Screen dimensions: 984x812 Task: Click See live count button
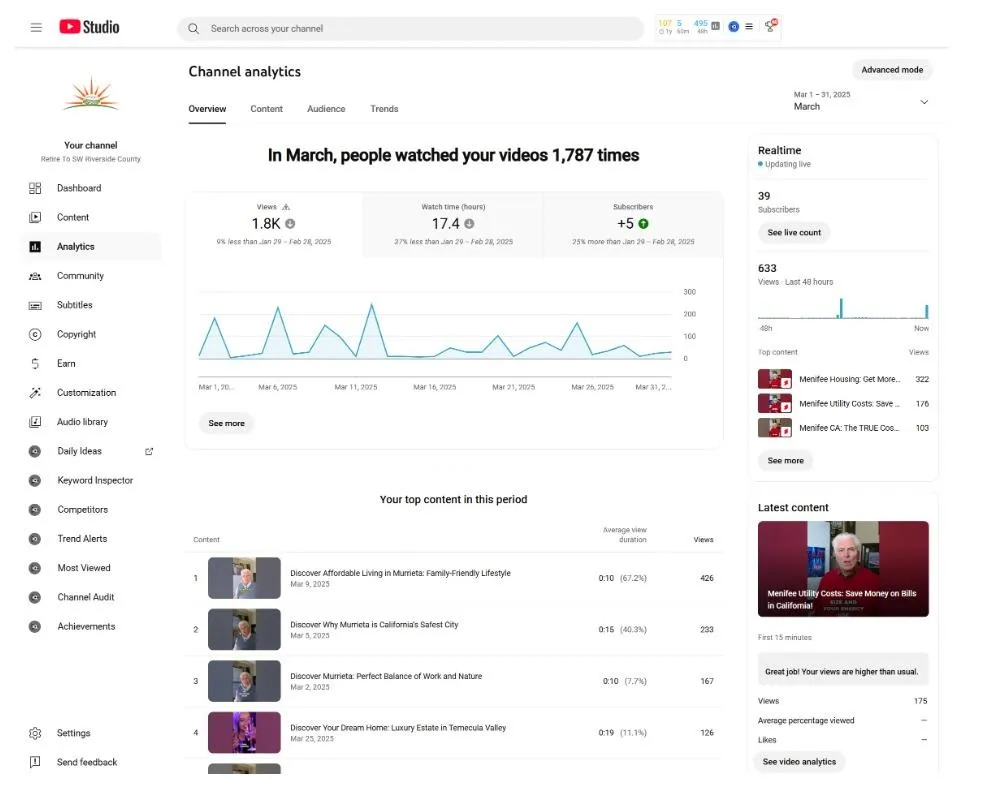click(794, 233)
